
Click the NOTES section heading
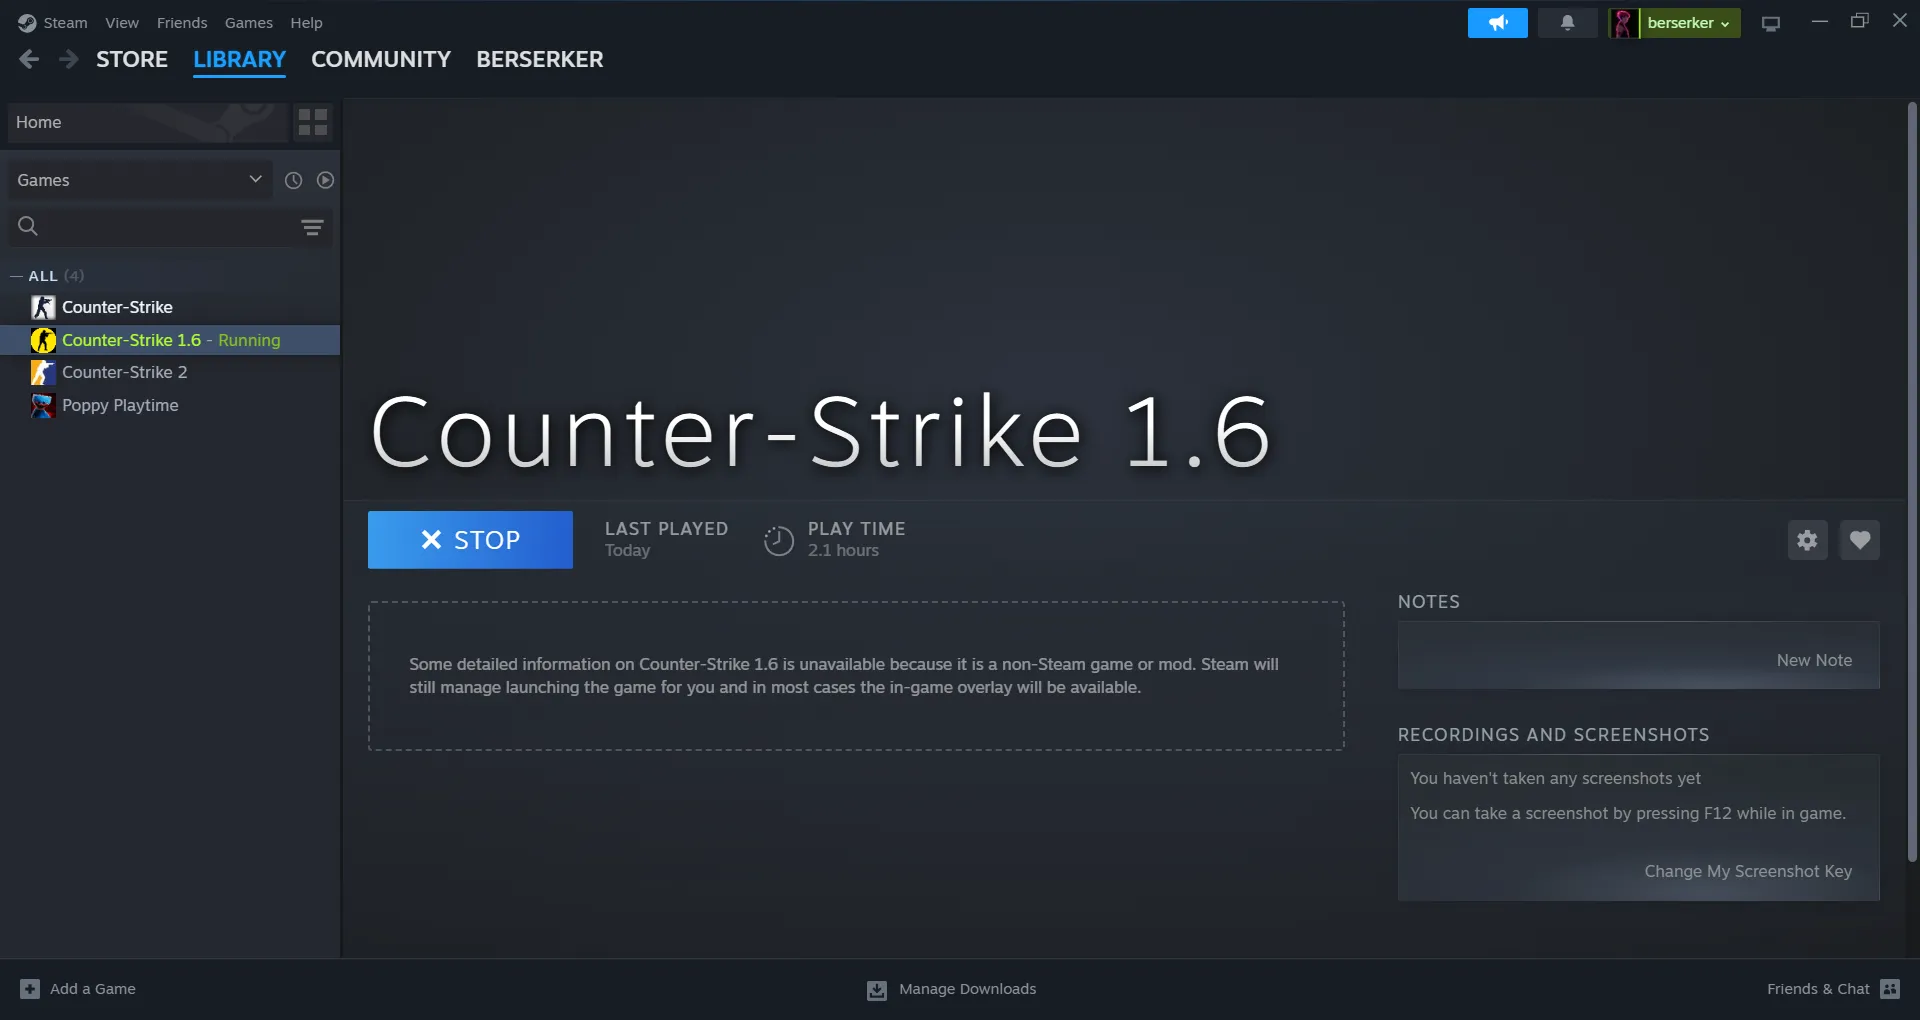point(1429,602)
